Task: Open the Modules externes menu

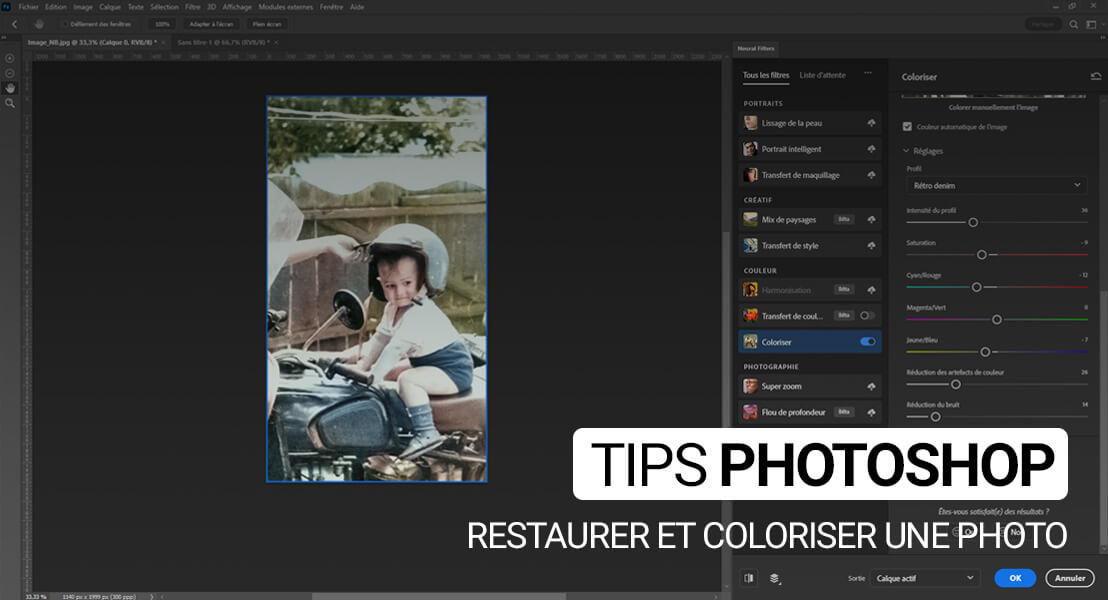Action: (285, 7)
